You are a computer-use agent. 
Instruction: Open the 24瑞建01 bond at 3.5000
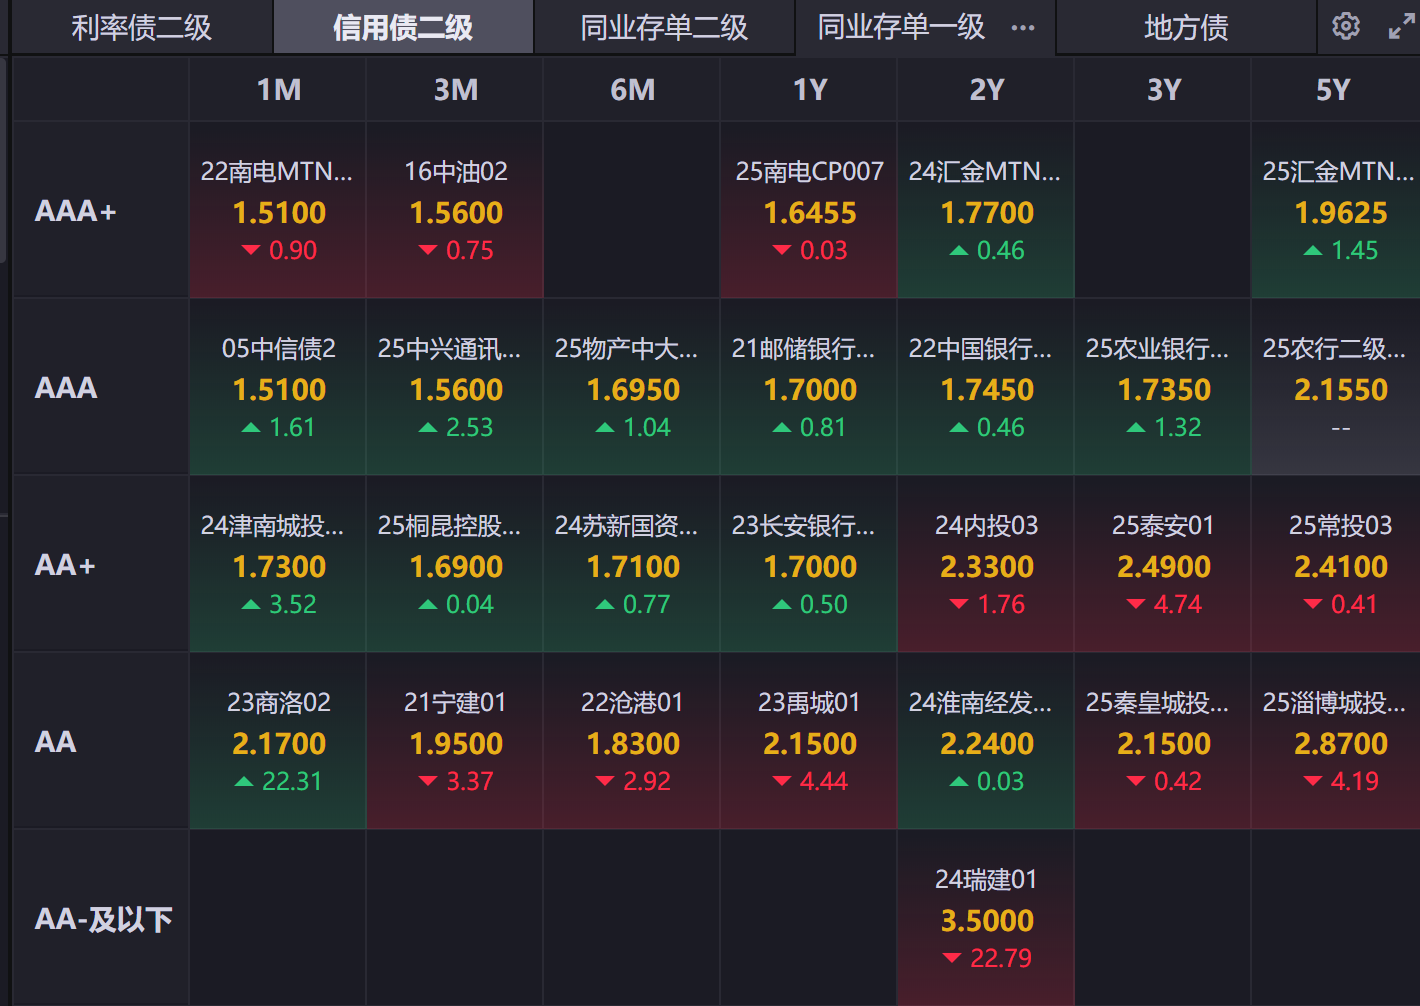pos(986,918)
